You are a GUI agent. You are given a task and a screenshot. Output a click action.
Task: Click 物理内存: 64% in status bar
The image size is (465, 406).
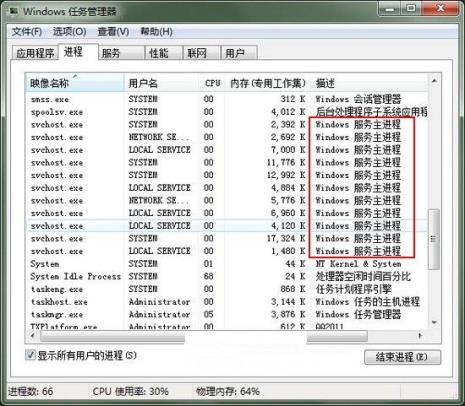point(228,391)
